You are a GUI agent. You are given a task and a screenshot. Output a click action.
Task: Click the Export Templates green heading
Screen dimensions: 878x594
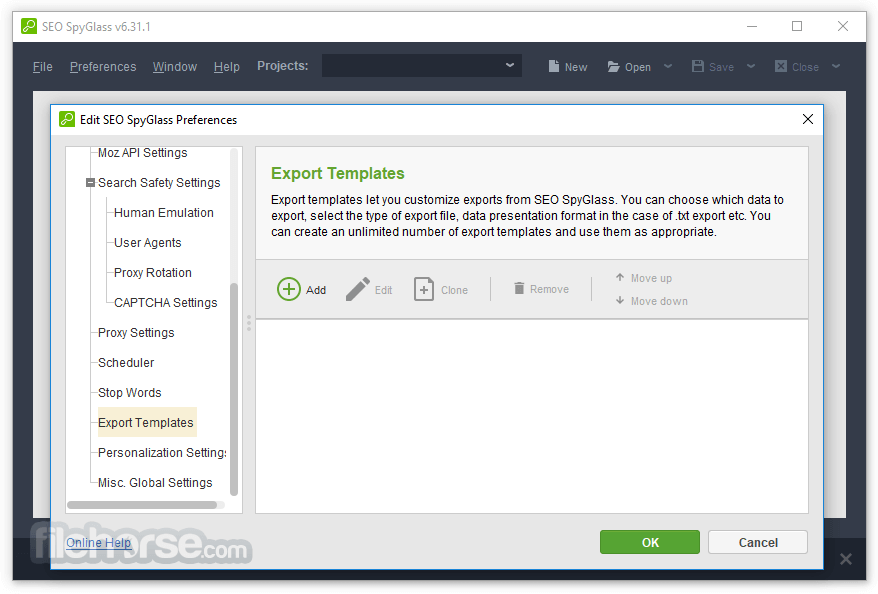[338, 173]
